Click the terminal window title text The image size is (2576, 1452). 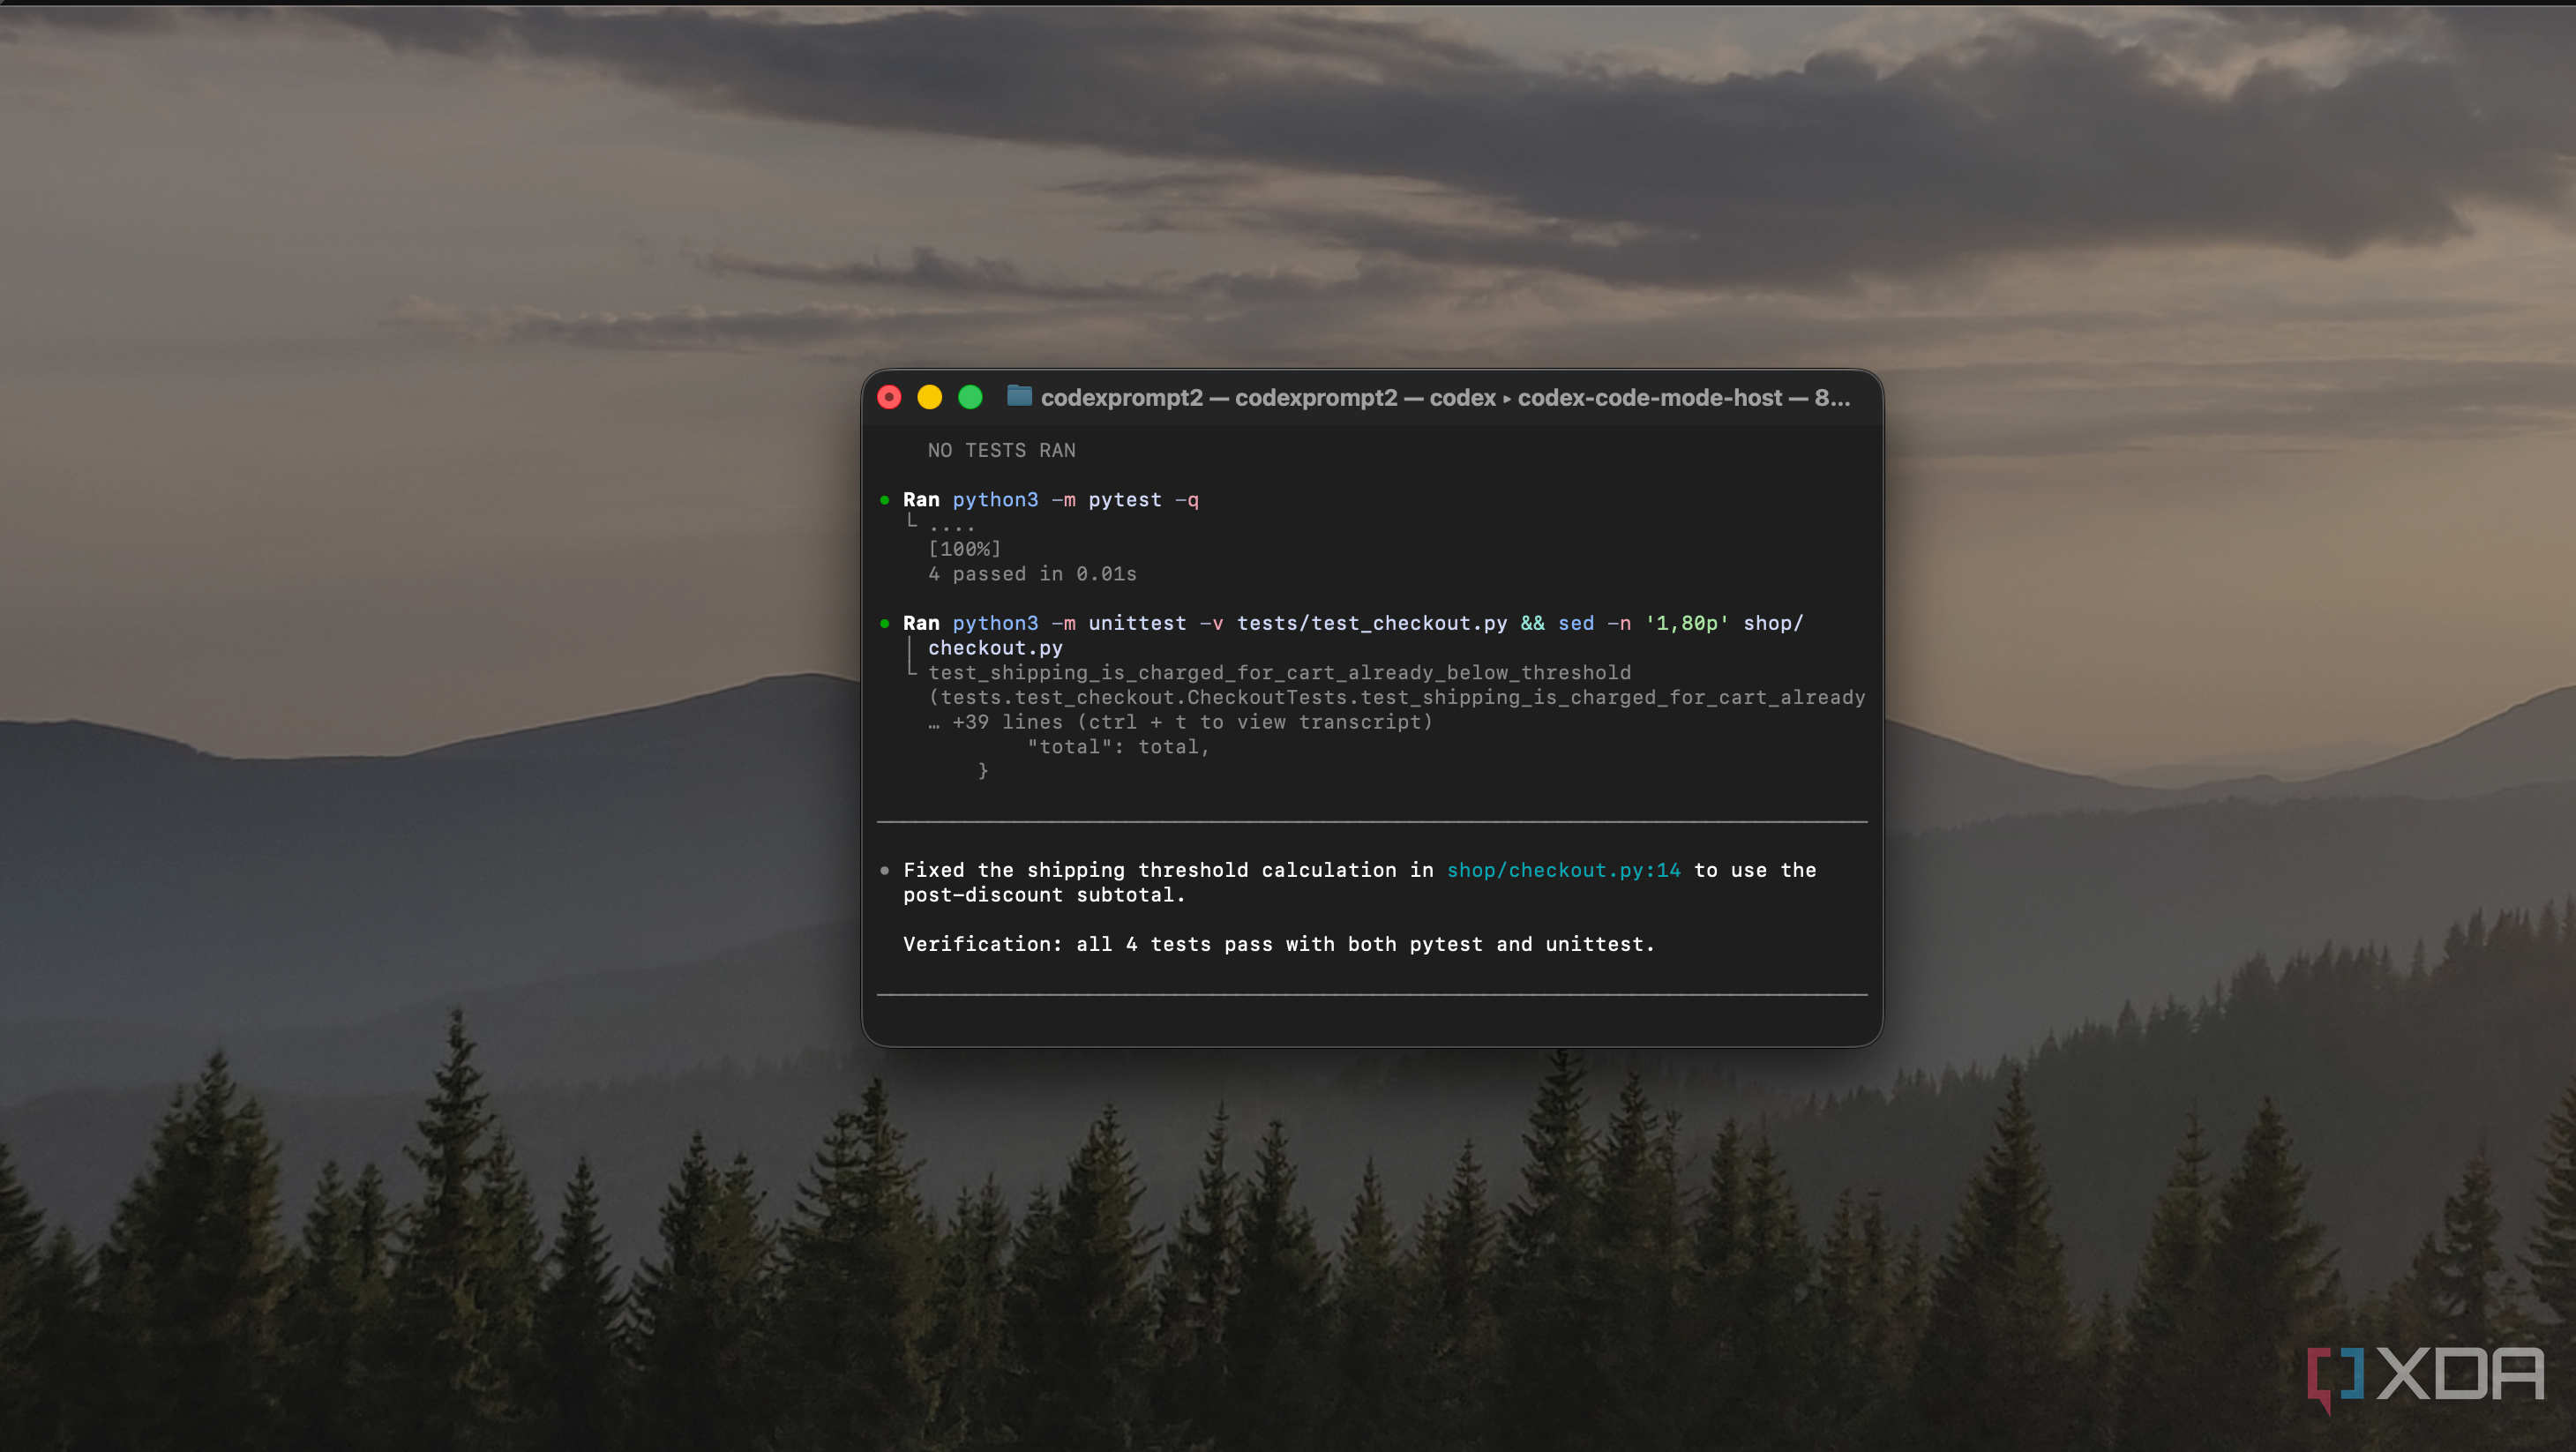coord(1445,398)
